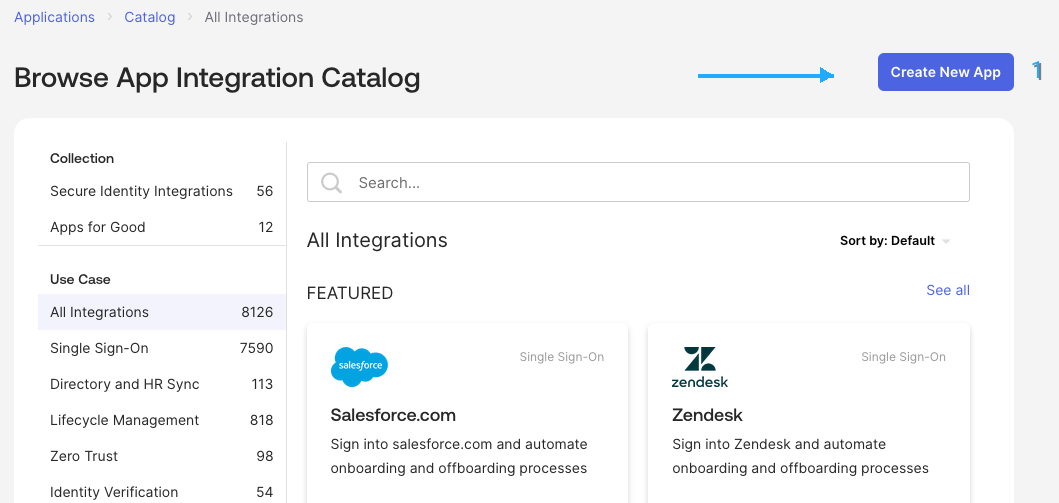Click the All Integrations breadcrumb text
This screenshot has height=503, width=1059.
[x=254, y=18]
